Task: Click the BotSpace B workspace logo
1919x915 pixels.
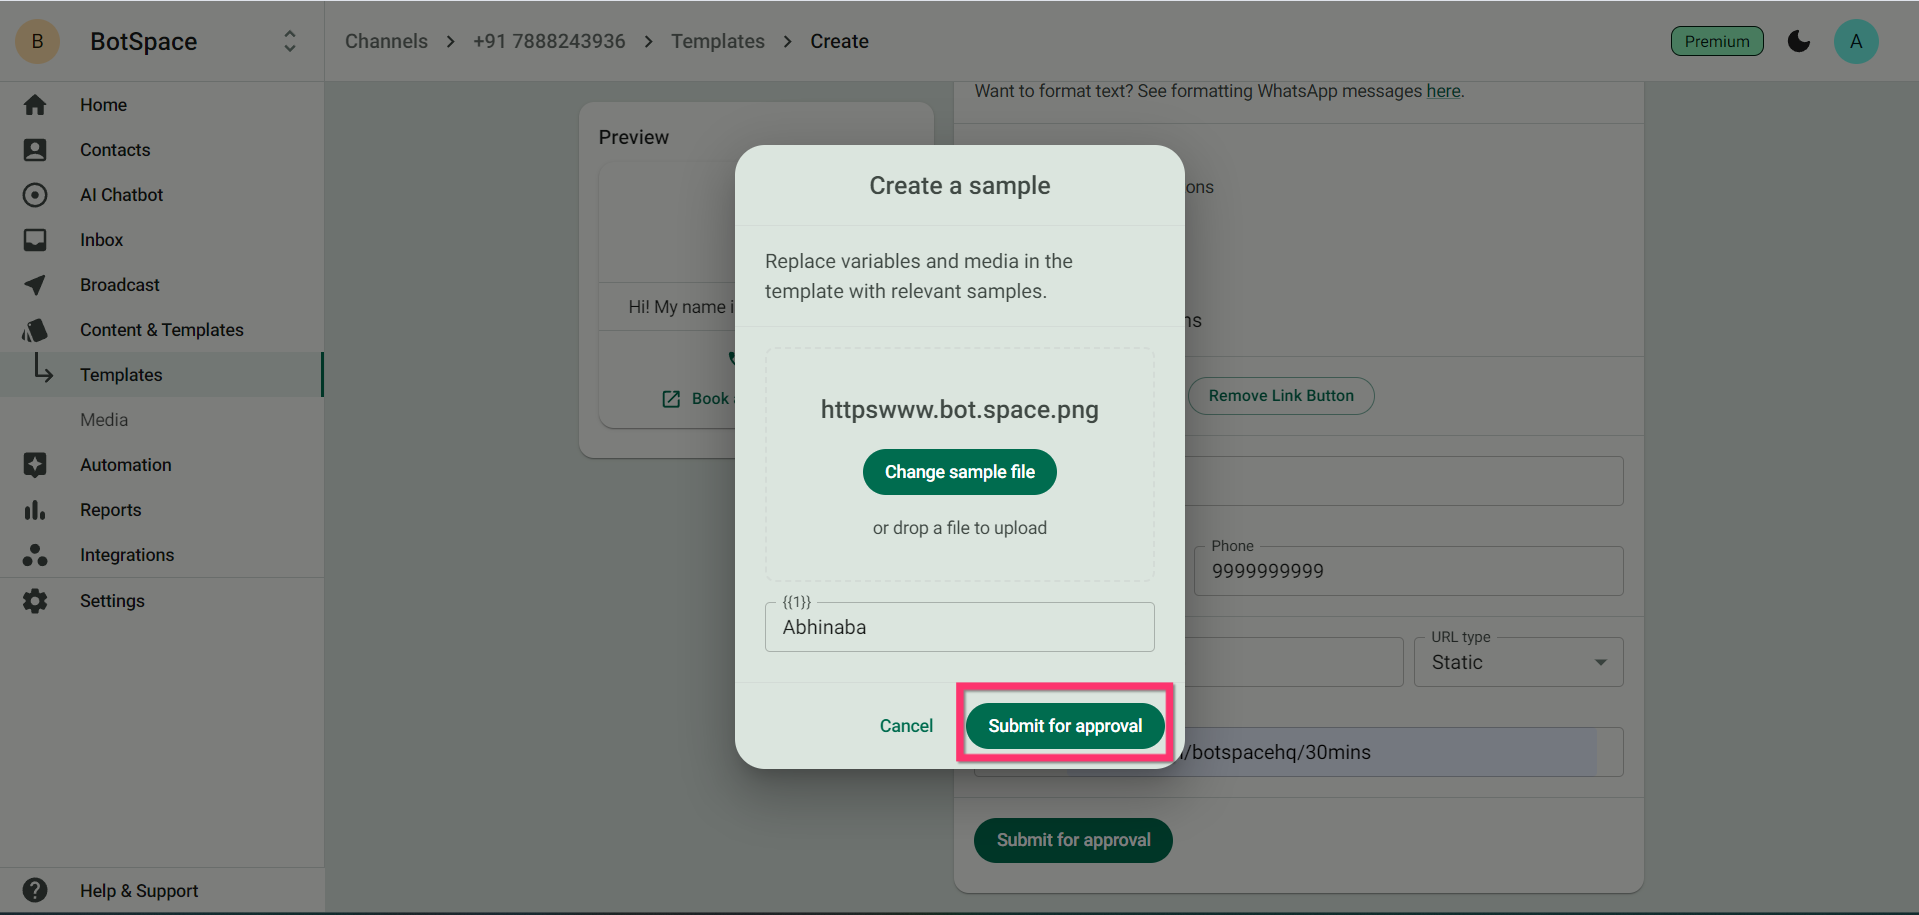Action: [x=38, y=41]
